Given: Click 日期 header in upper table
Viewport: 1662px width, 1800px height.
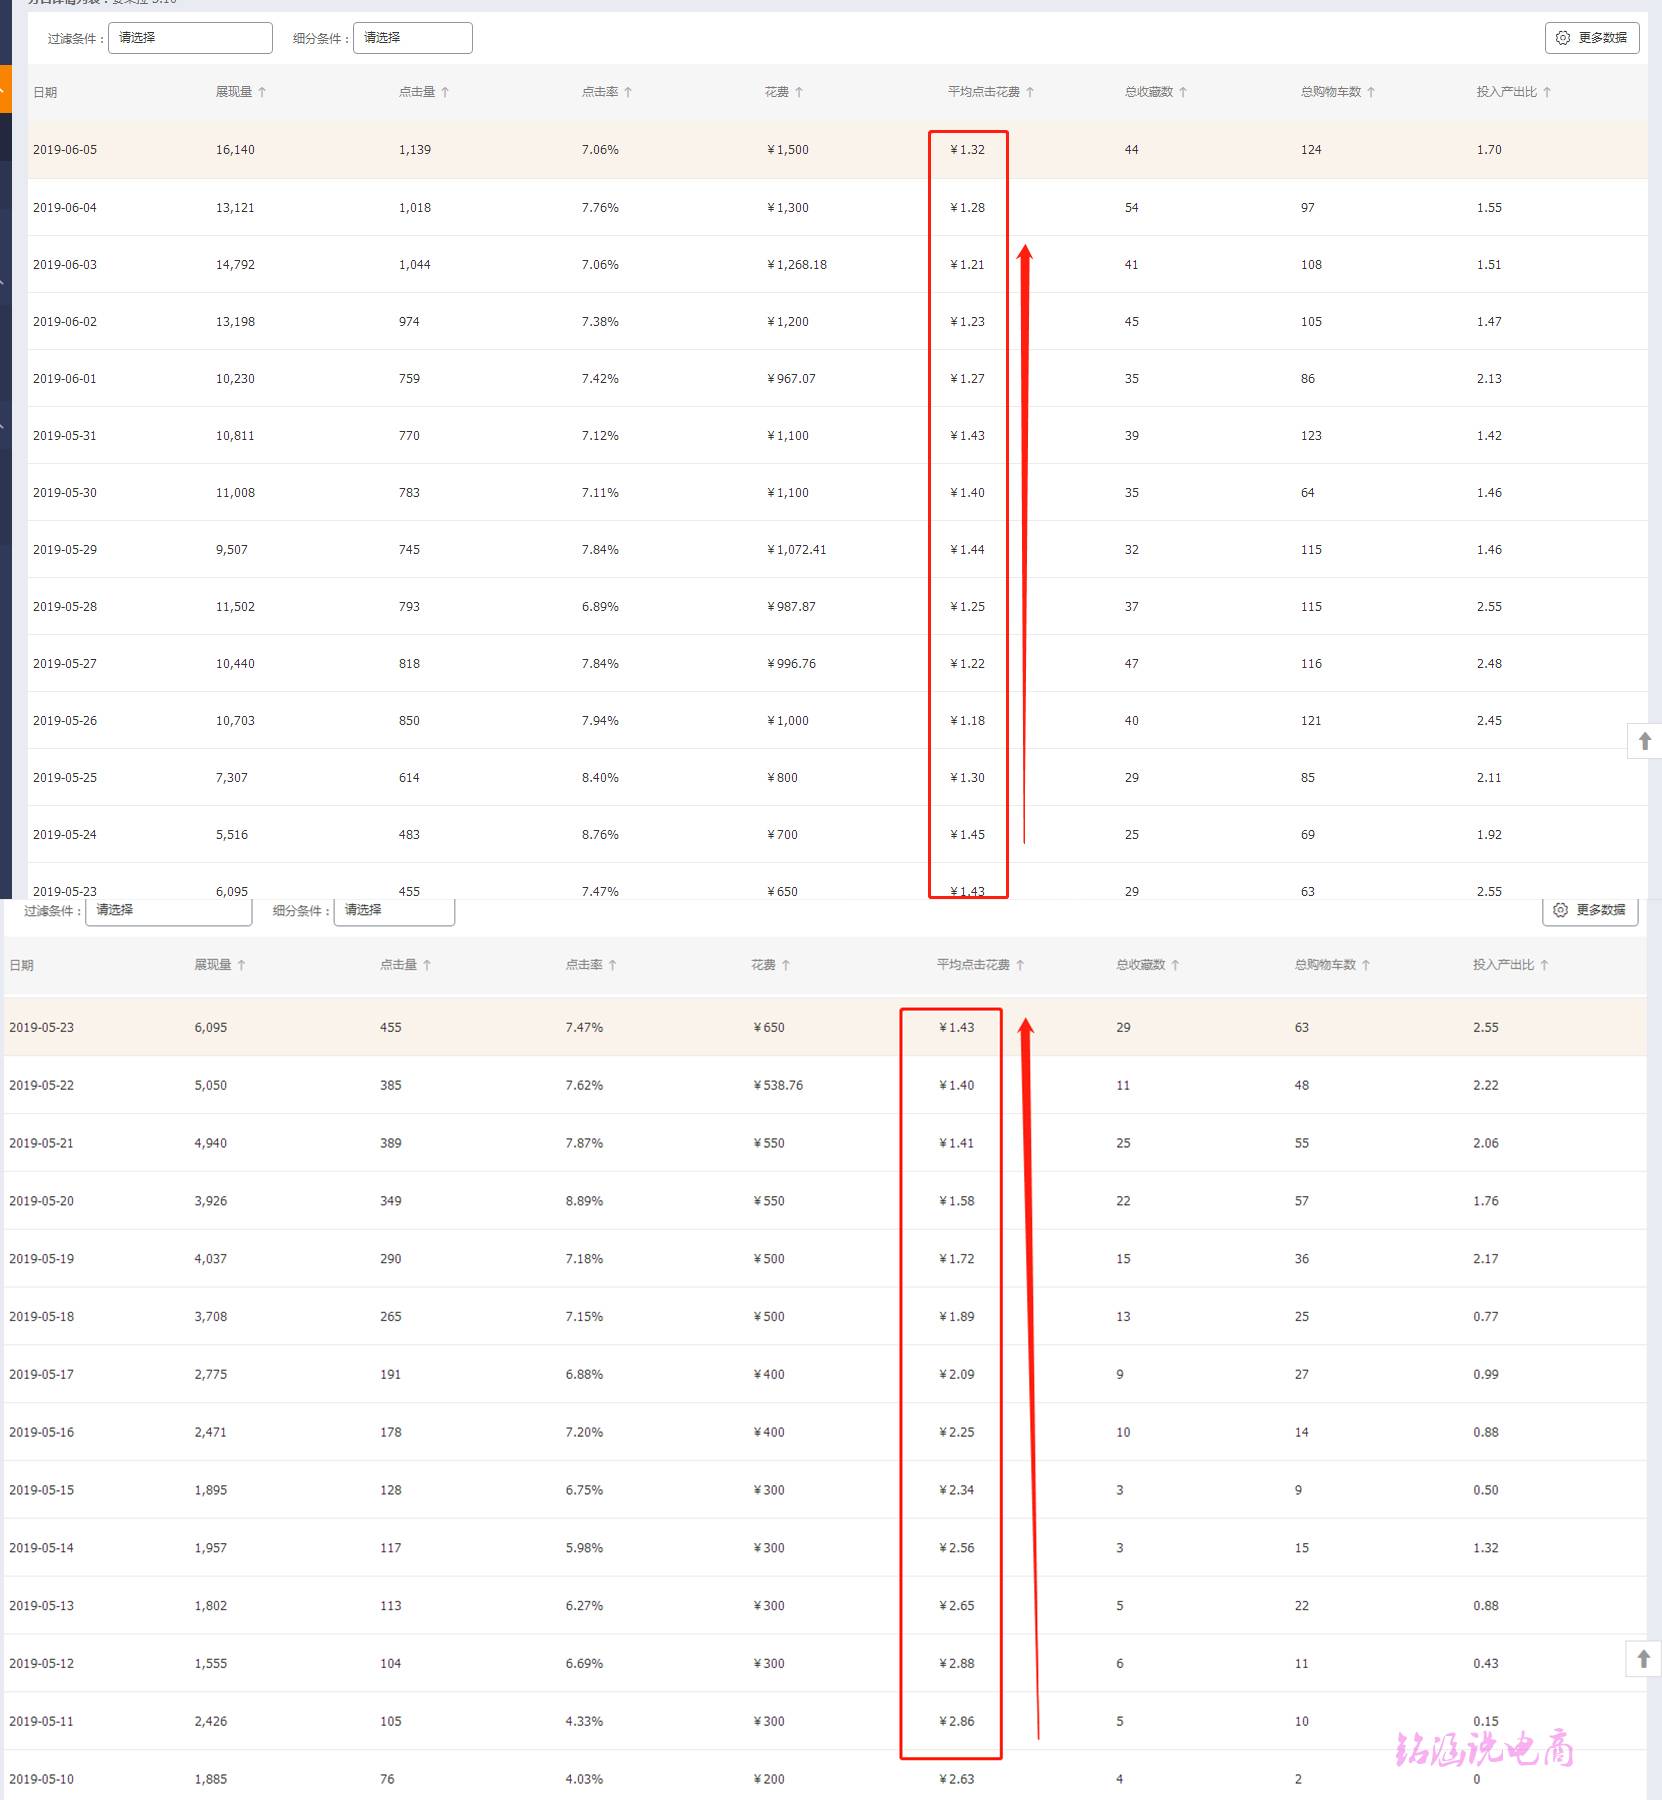Looking at the screenshot, I should click(45, 92).
